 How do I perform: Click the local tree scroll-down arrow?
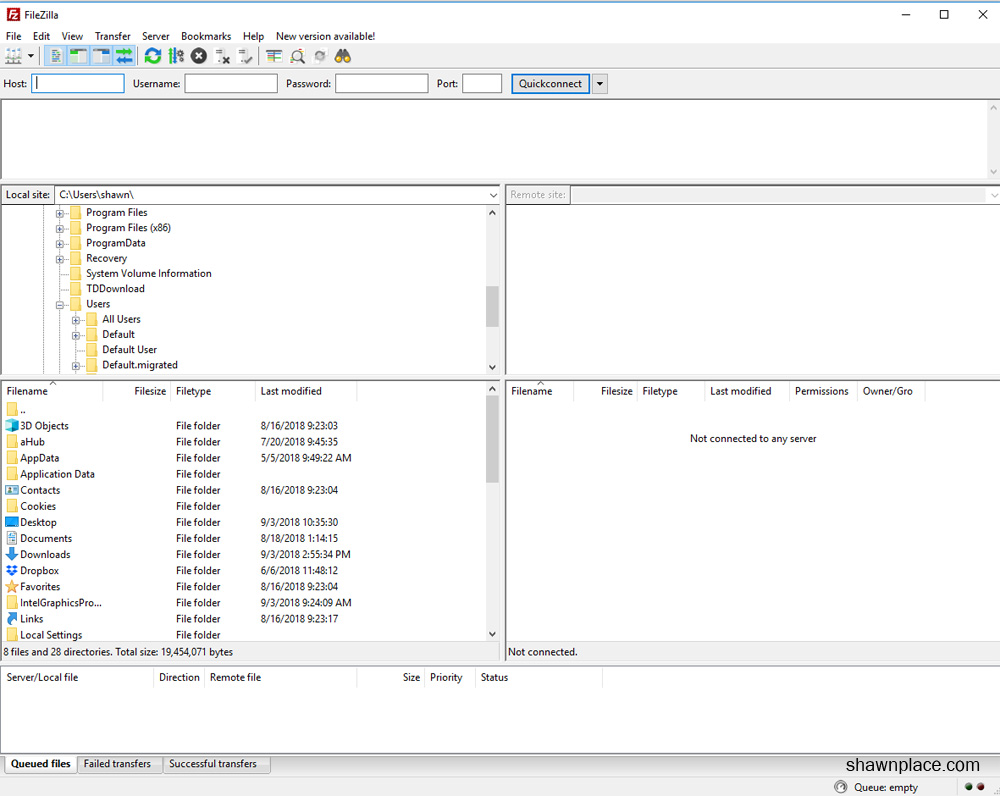pos(492,367)
